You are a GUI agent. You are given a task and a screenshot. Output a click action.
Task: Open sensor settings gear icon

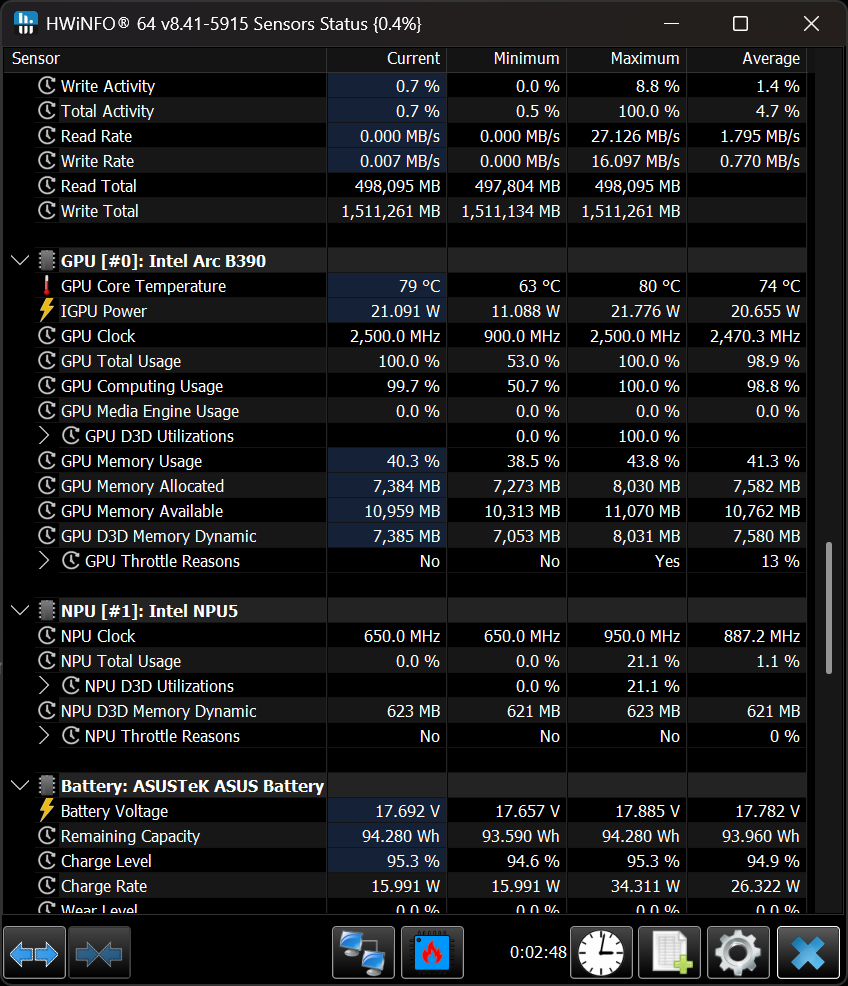click(x=738, y=953)
